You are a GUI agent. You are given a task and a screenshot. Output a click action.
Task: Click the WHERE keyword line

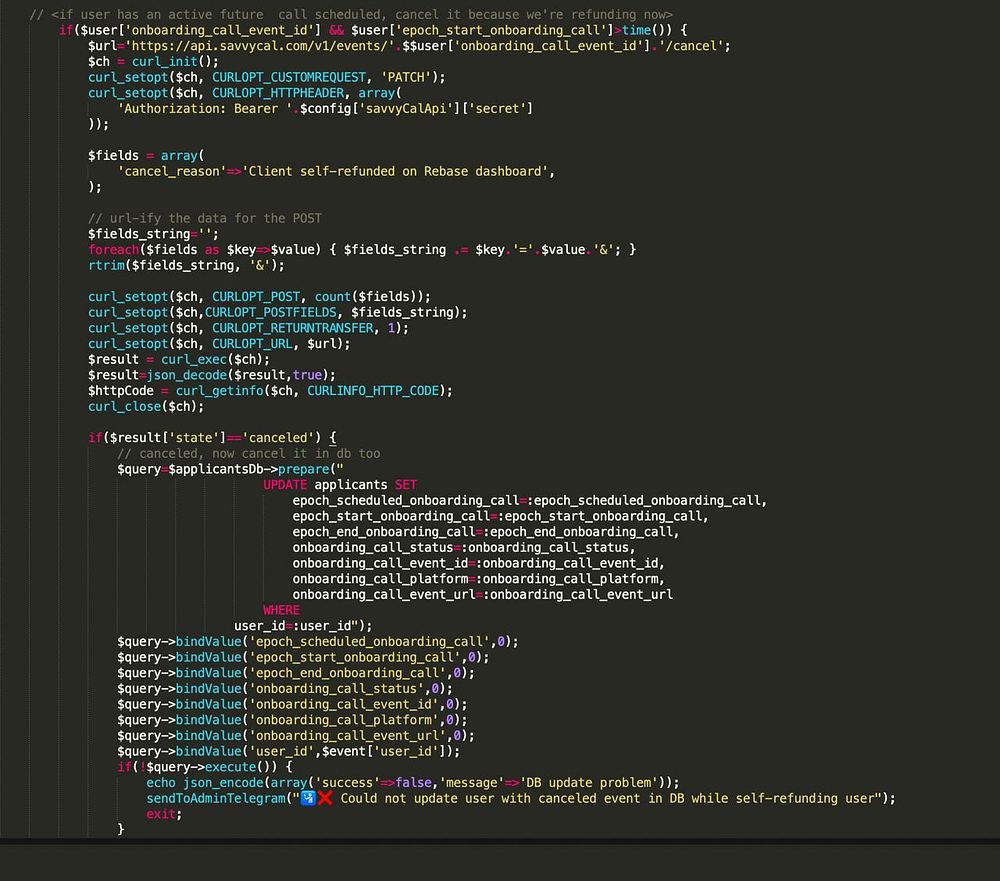(x=281, y=610)
